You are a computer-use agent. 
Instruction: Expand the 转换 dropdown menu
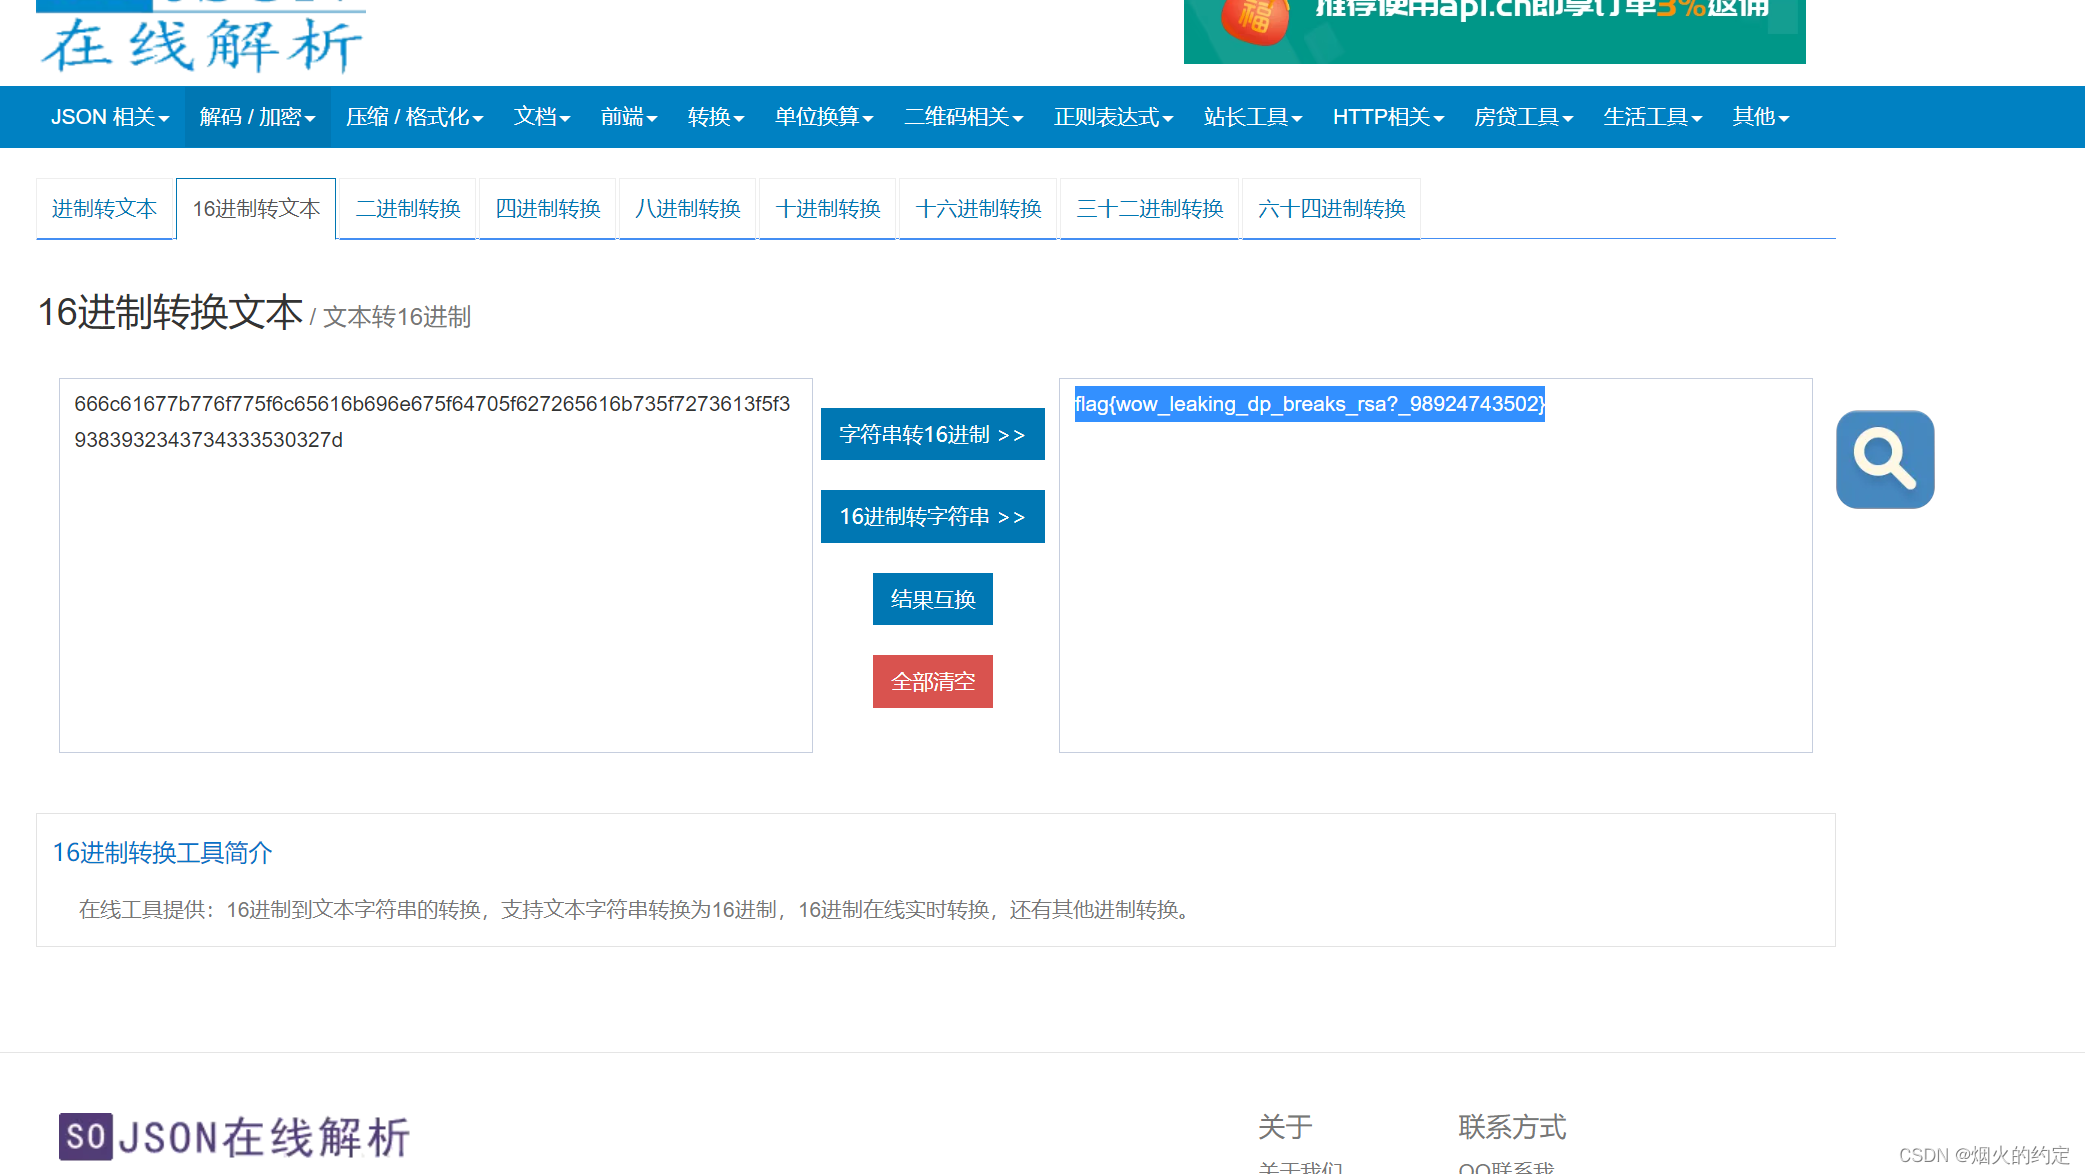pyautogui.click(x=716, y=117)
